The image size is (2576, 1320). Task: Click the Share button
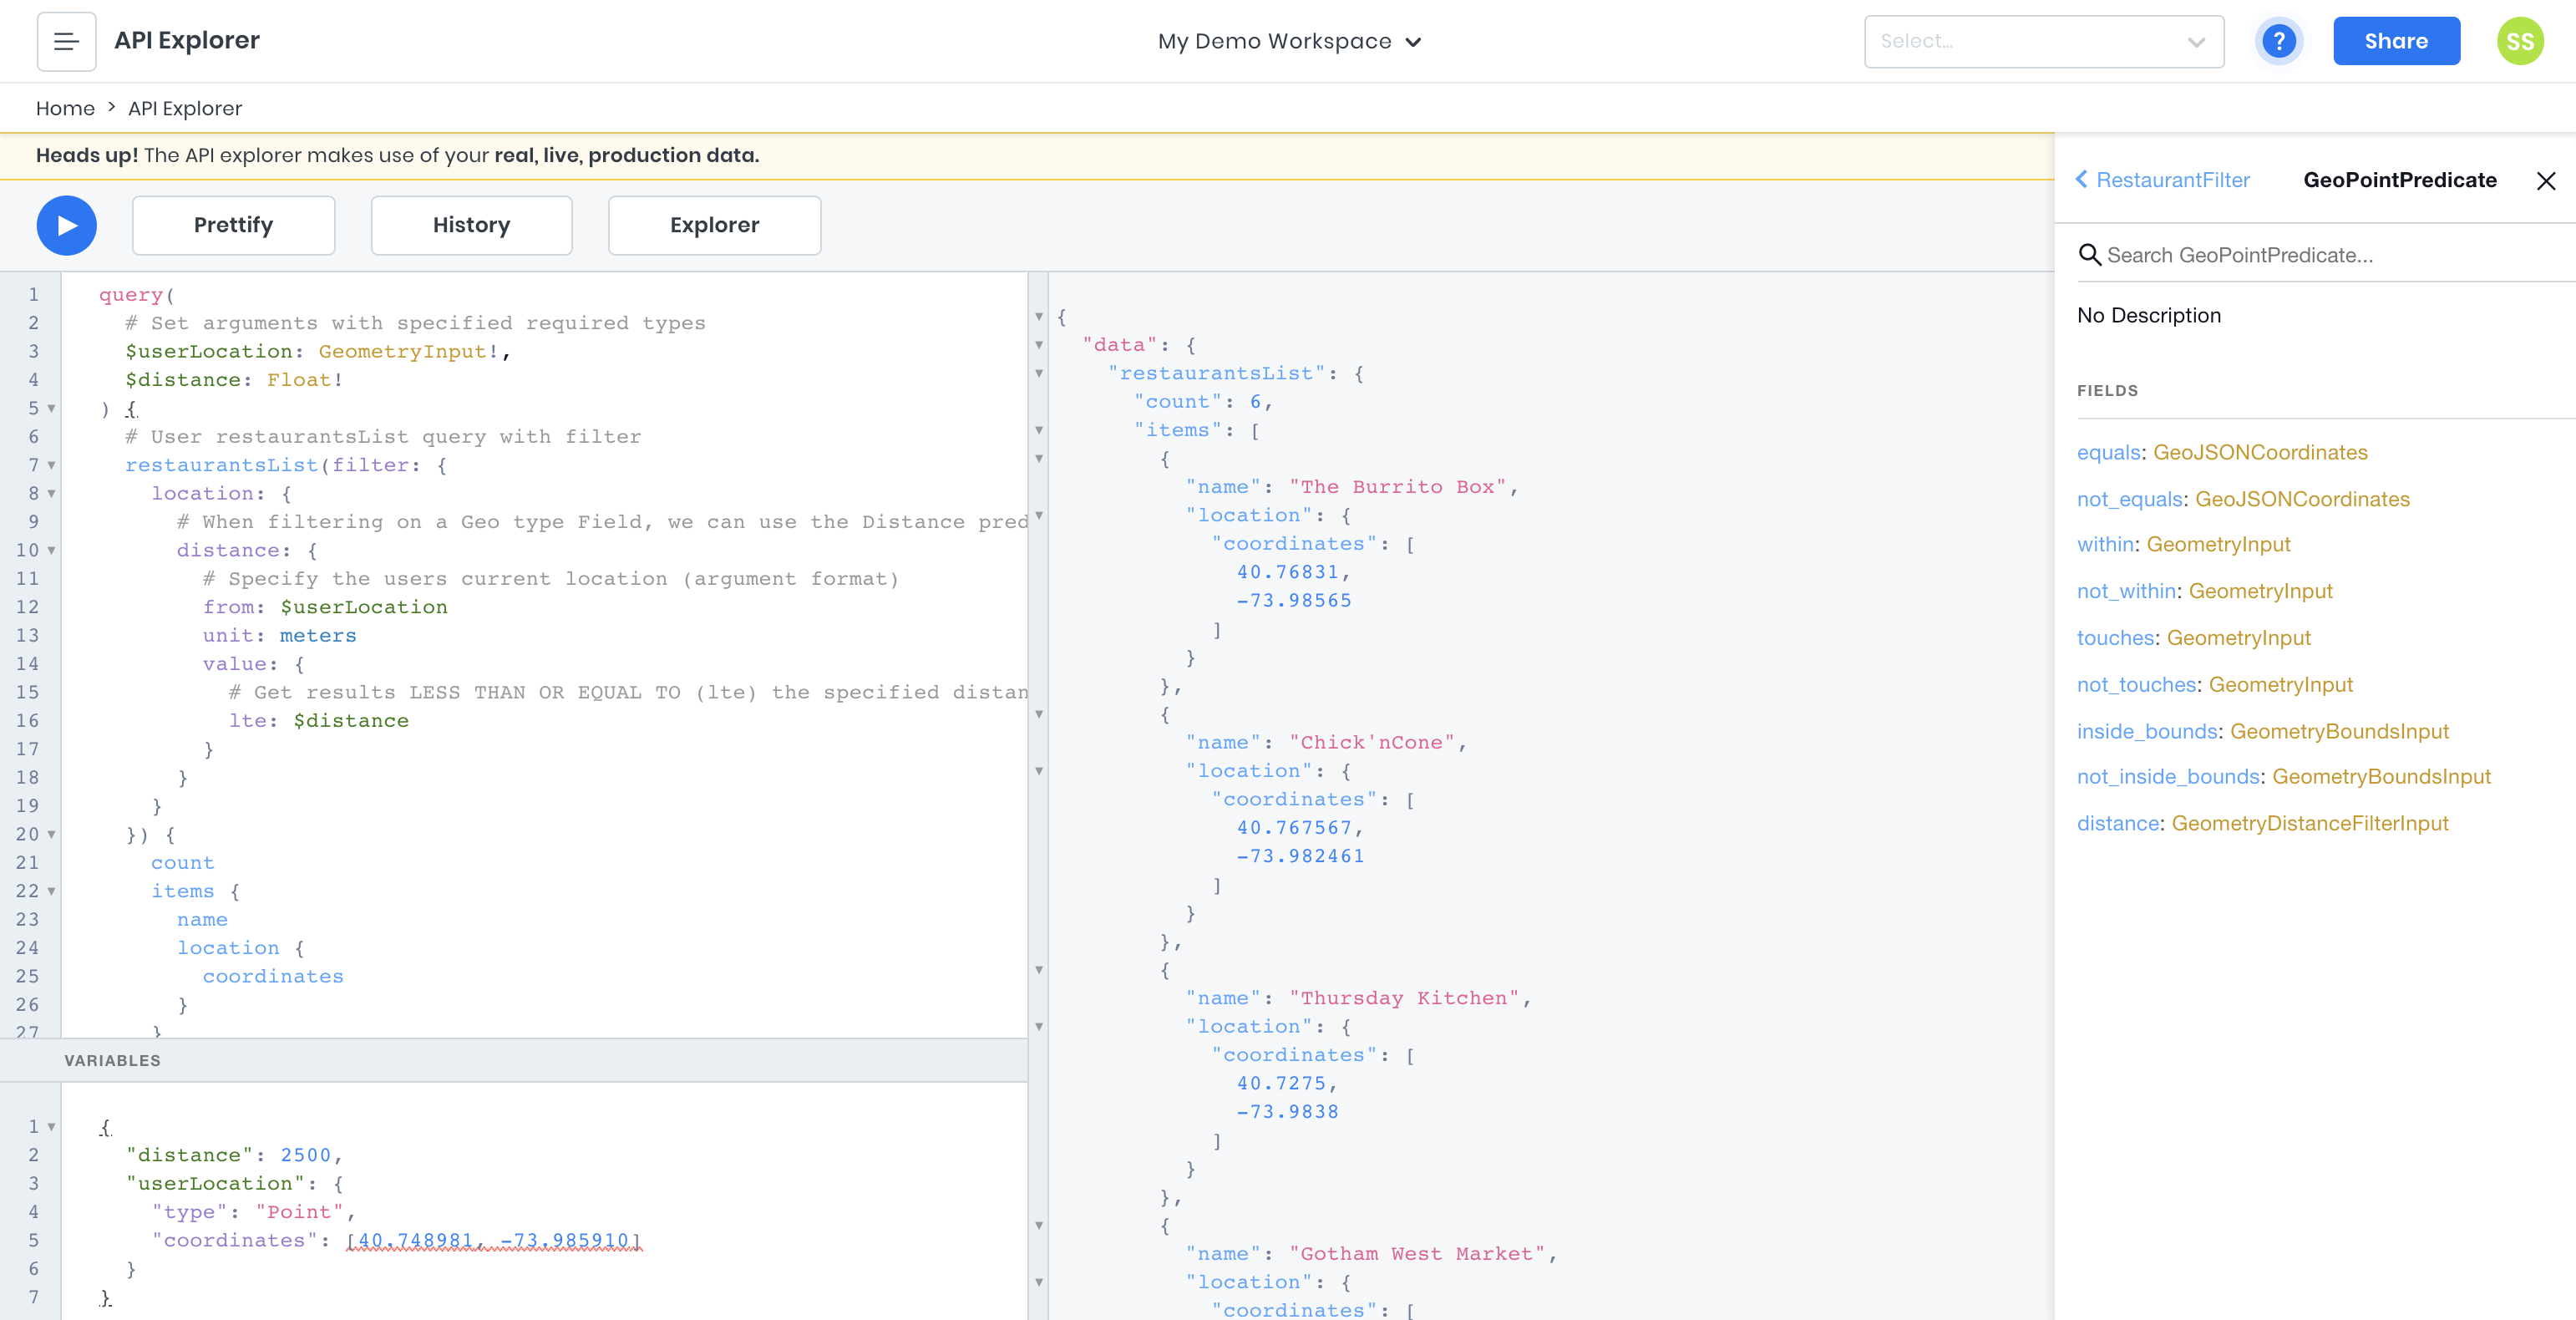(x=2396, y=41)
